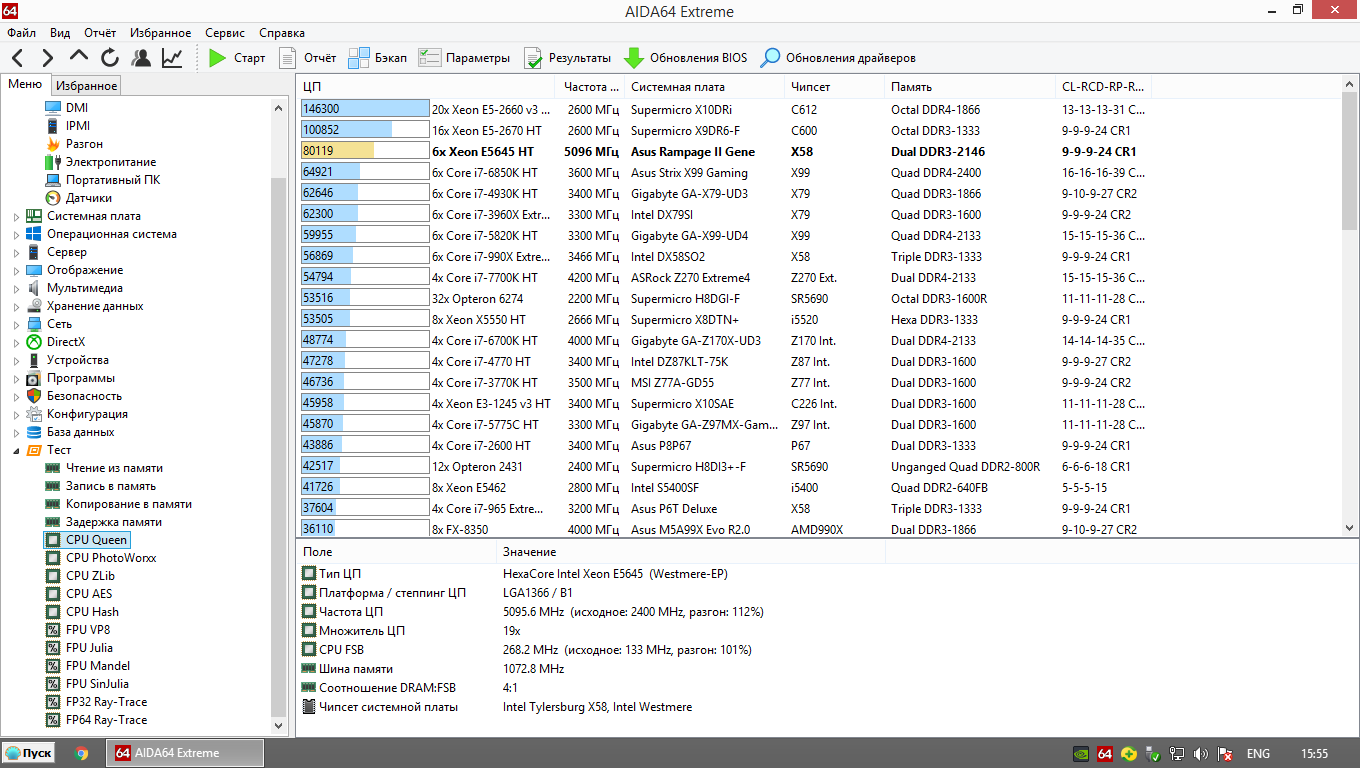
Task: Select the DMI item icon in the tree
Action: (x=53, y=108)
